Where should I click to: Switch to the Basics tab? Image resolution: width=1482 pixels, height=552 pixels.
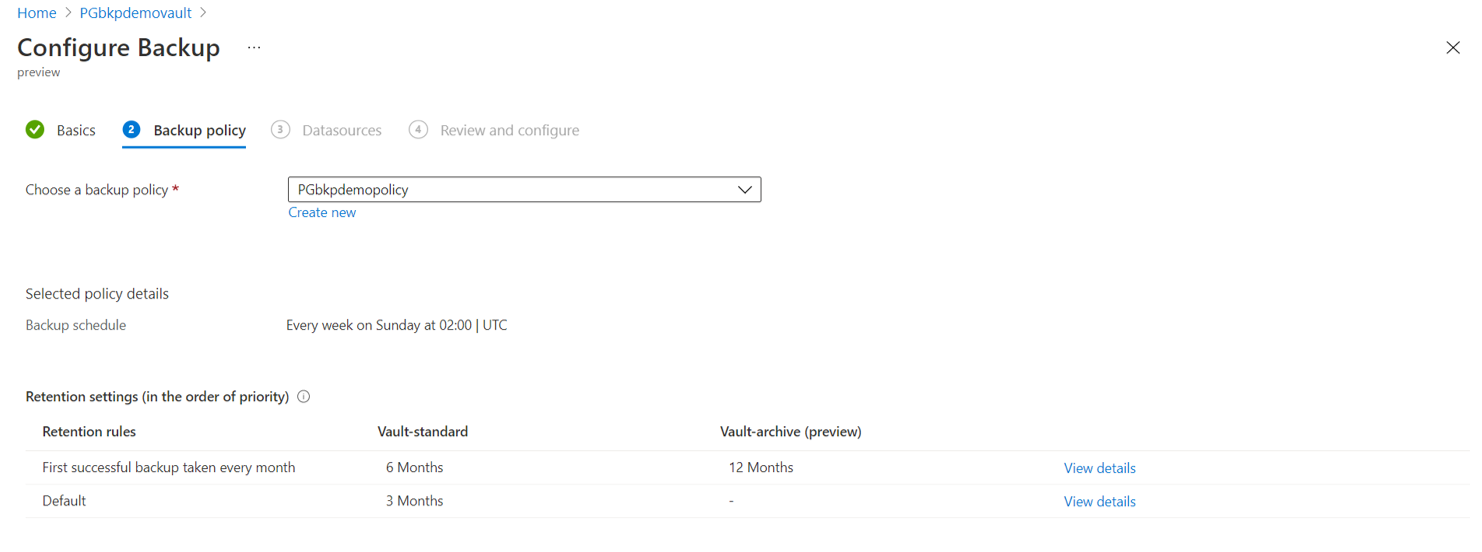pos(76,131)
